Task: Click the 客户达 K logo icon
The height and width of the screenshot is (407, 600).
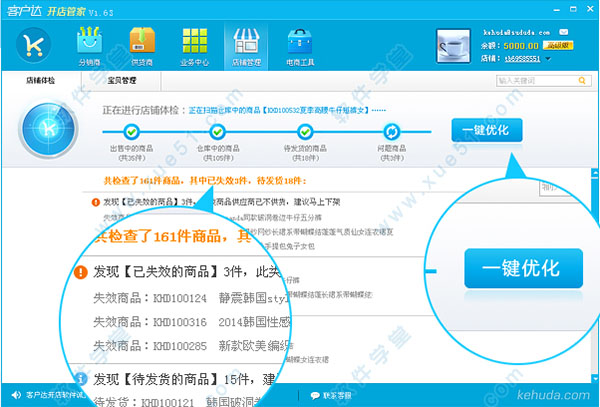Action: tap(34, 45)
